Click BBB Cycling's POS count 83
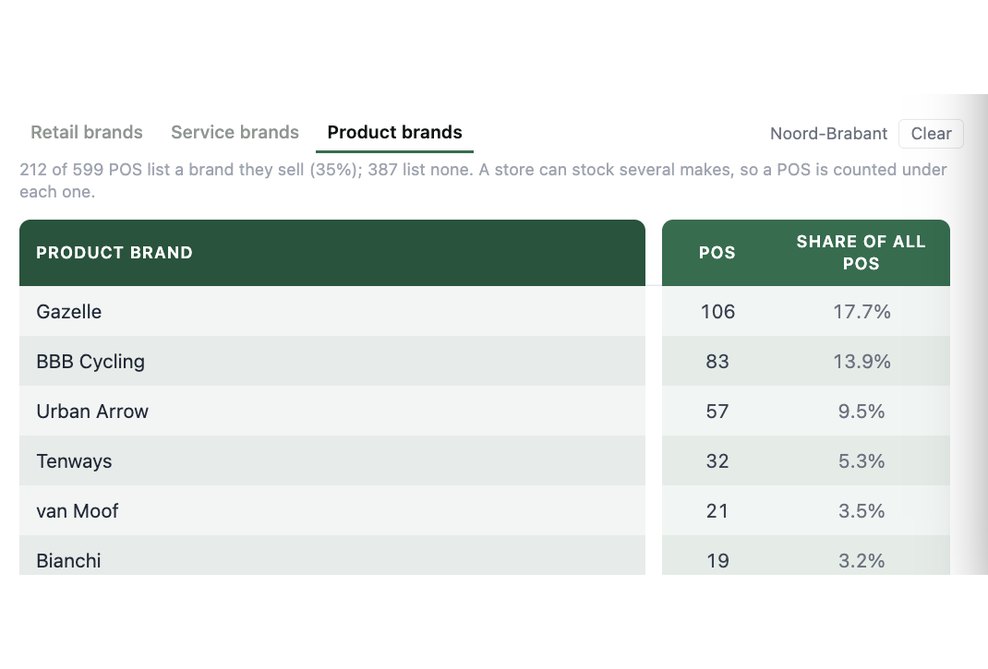 click(x=717, y=361)
